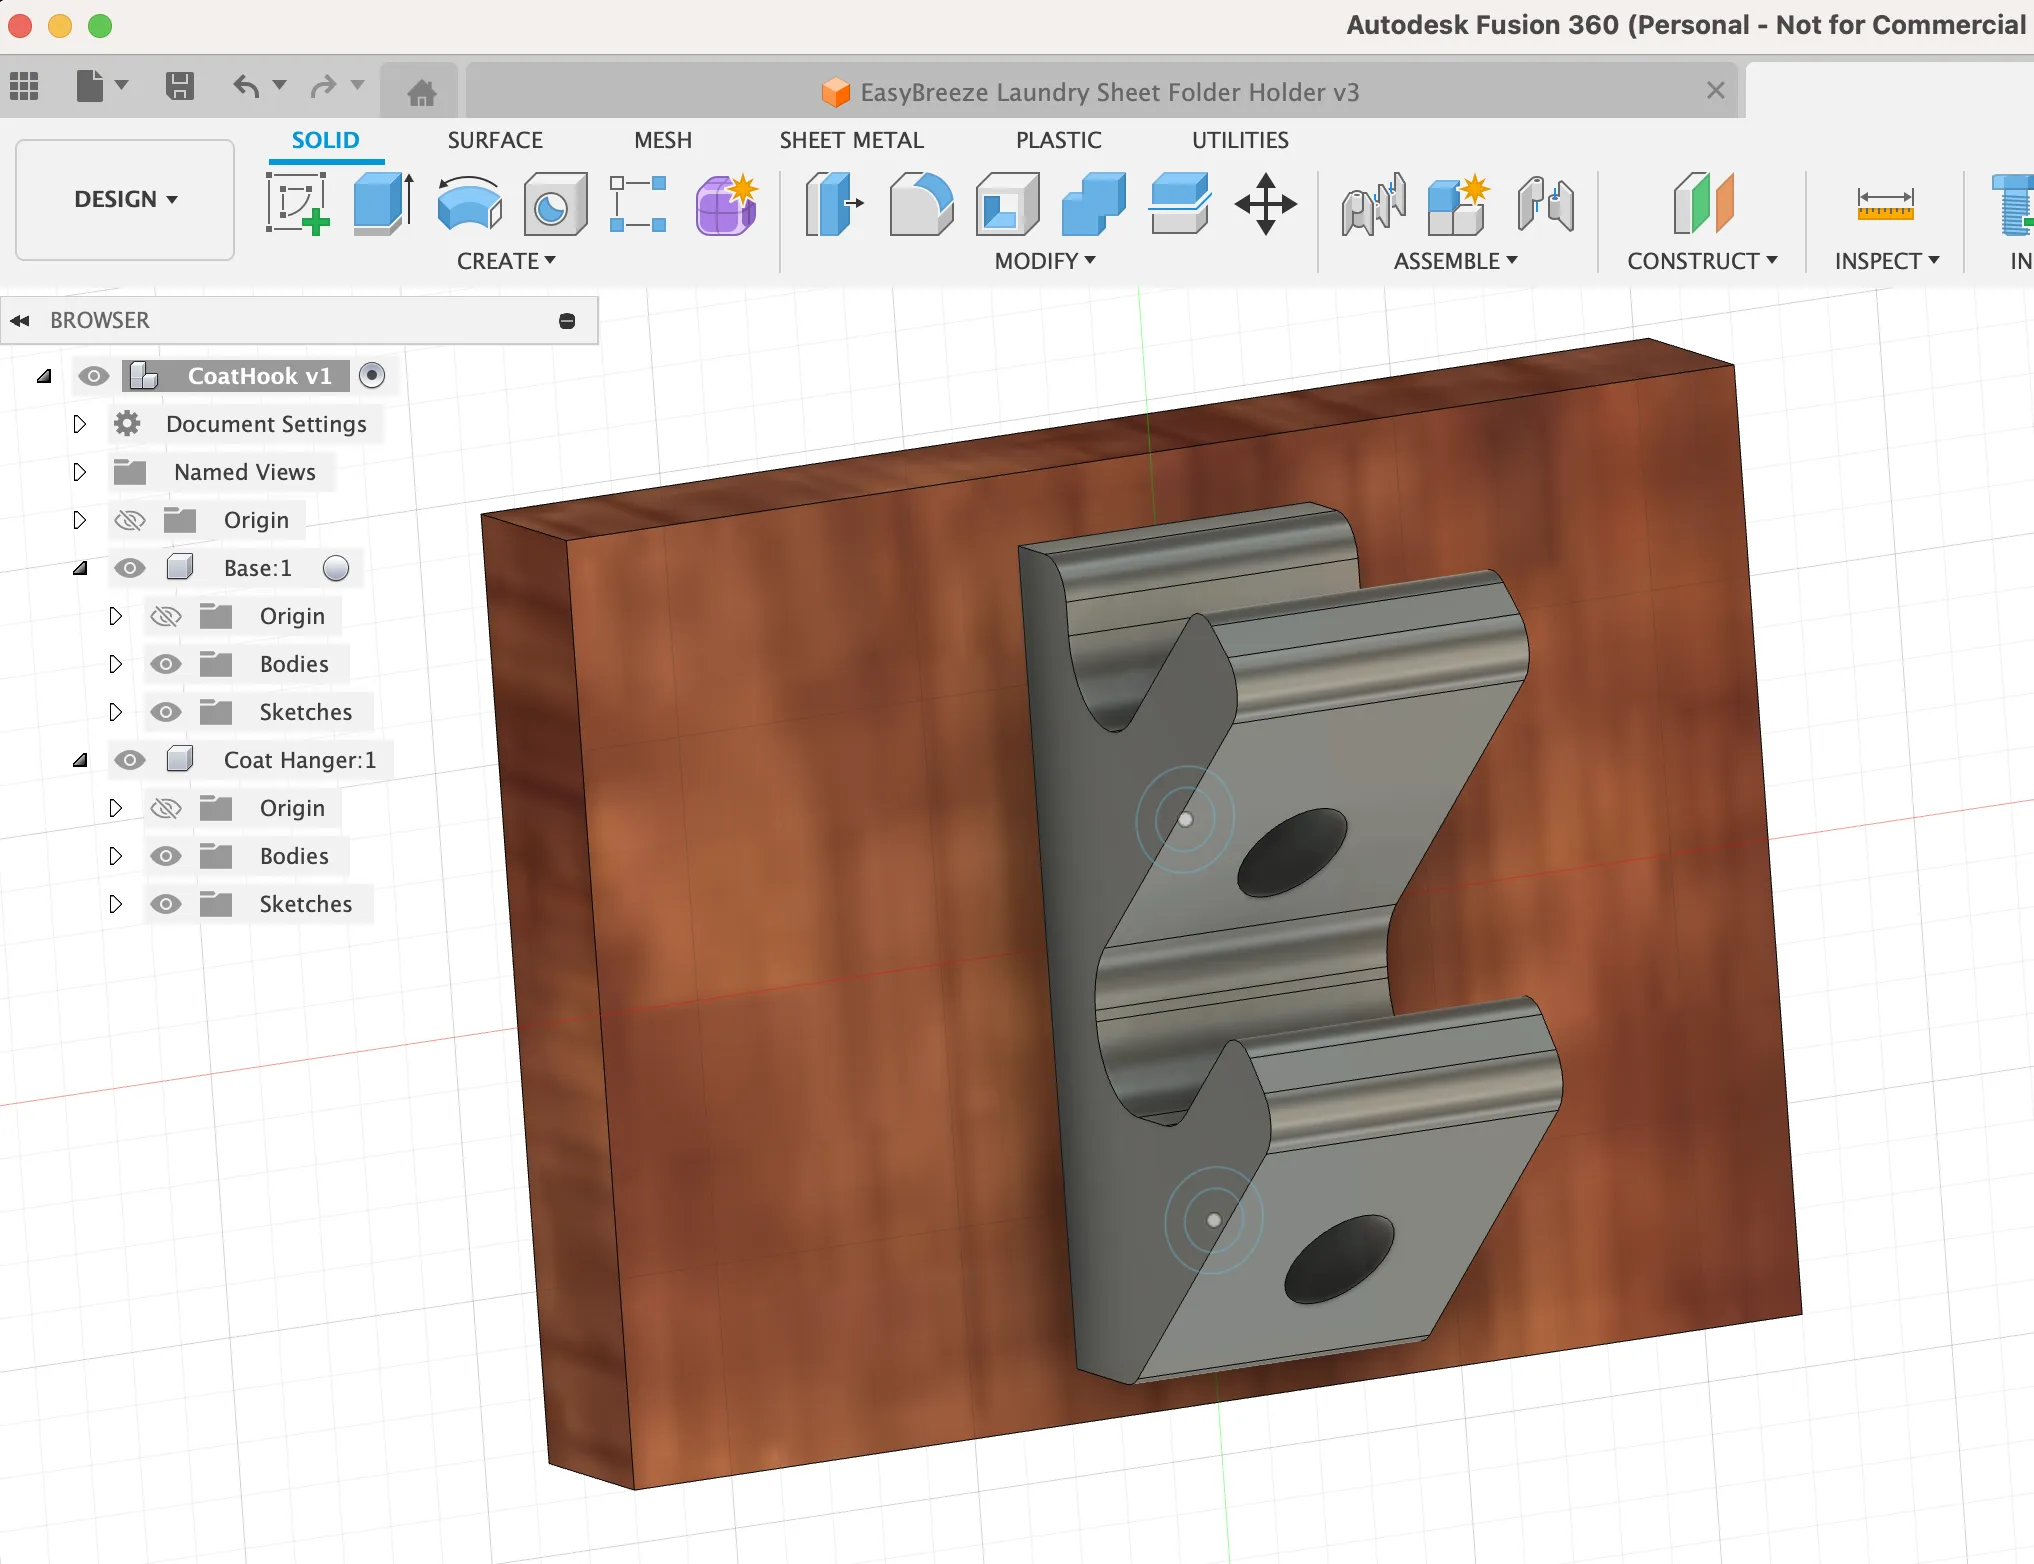The width and height of the screenshot is (2034, 1564).
Task: Toggle visibility of Coat Hanger:1 component
Action: [130, 760]
